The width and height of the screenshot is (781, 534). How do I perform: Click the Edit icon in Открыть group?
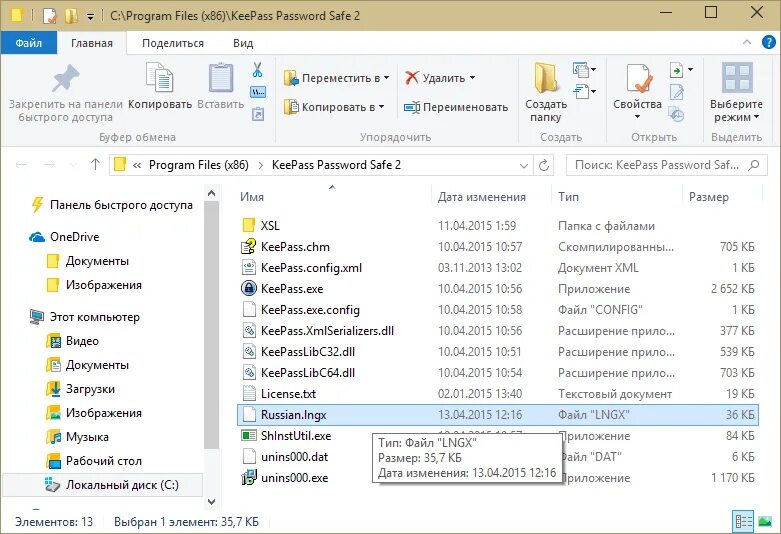(676, 92)
